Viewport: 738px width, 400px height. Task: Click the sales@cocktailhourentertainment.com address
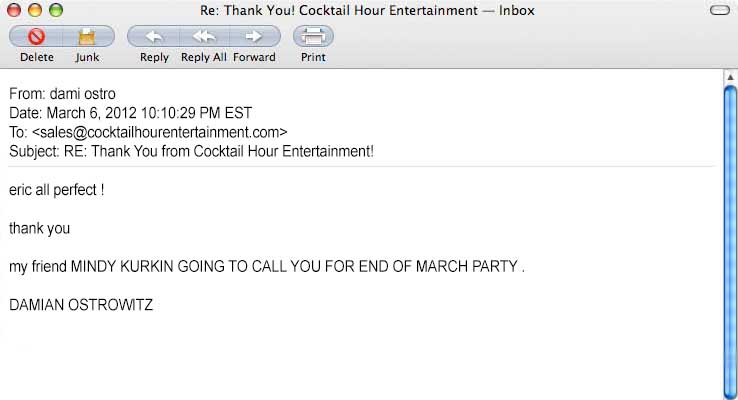160,131
